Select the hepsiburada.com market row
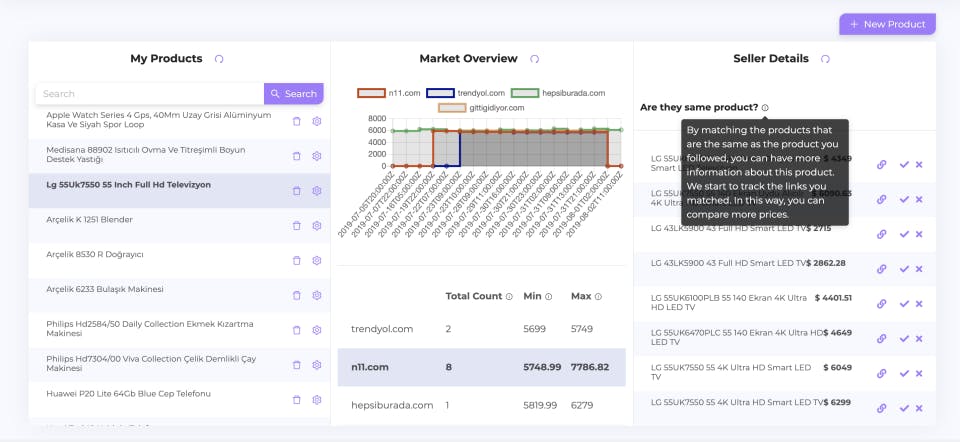This screenshot has height=442, width=960. pos(481,405)
